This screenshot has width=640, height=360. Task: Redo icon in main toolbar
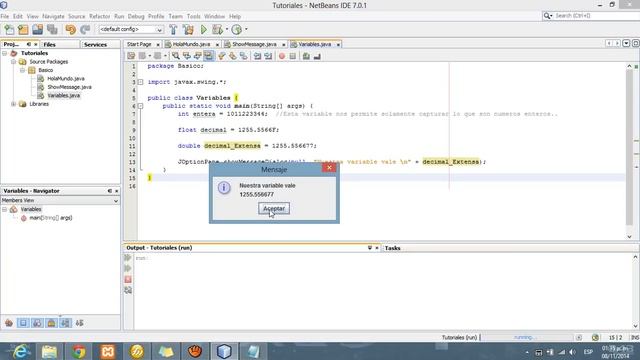point(85,29)
